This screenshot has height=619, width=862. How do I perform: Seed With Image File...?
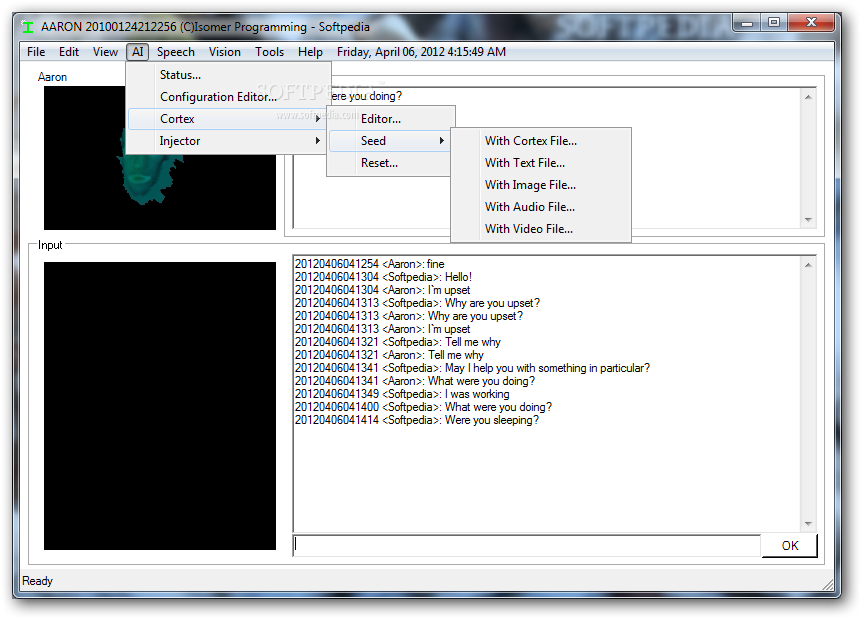[541, 185]
